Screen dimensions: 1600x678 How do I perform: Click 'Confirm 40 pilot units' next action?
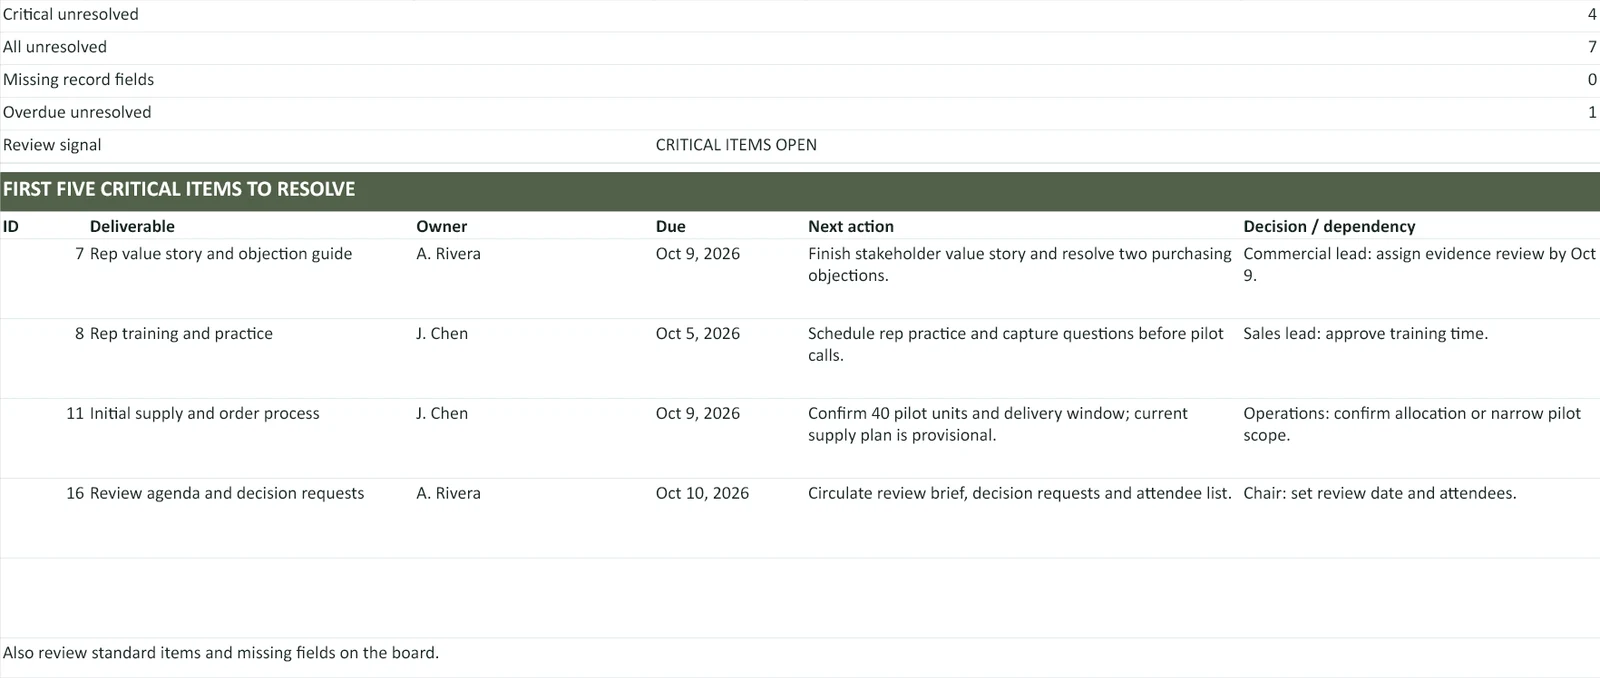(x=998, y=424)
